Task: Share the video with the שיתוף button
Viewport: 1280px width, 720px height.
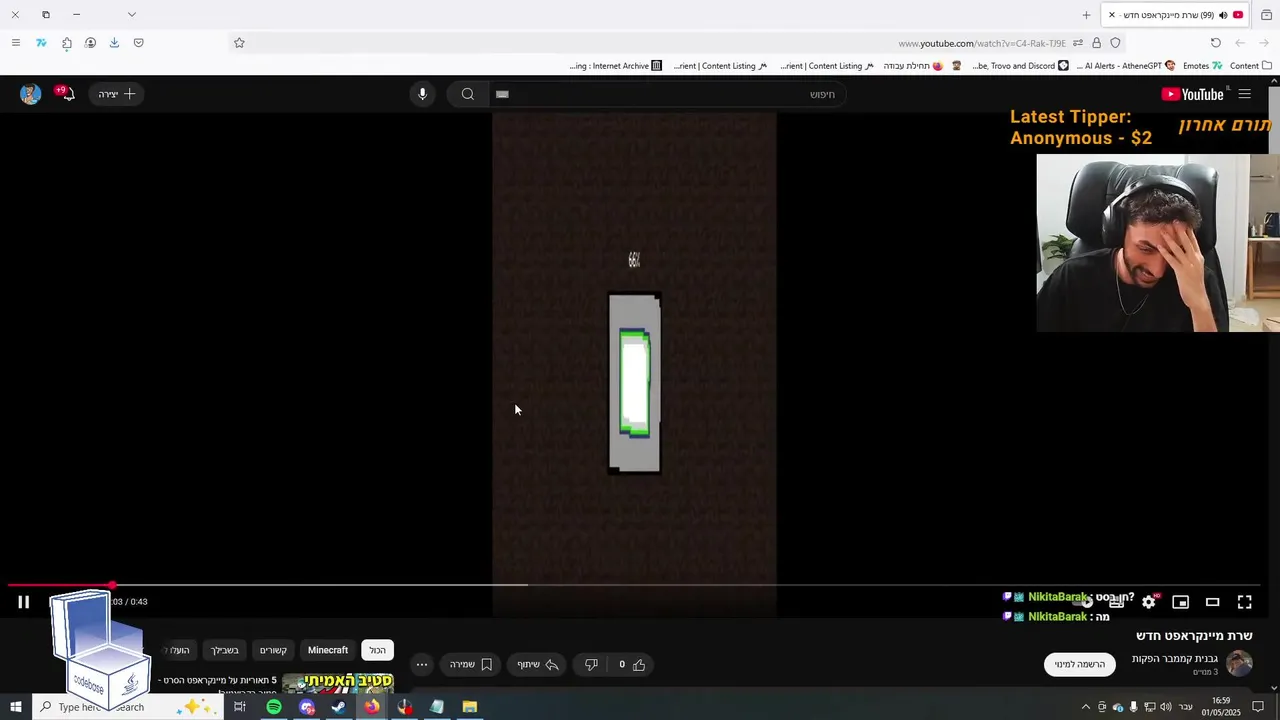Action: pos(538,664)
